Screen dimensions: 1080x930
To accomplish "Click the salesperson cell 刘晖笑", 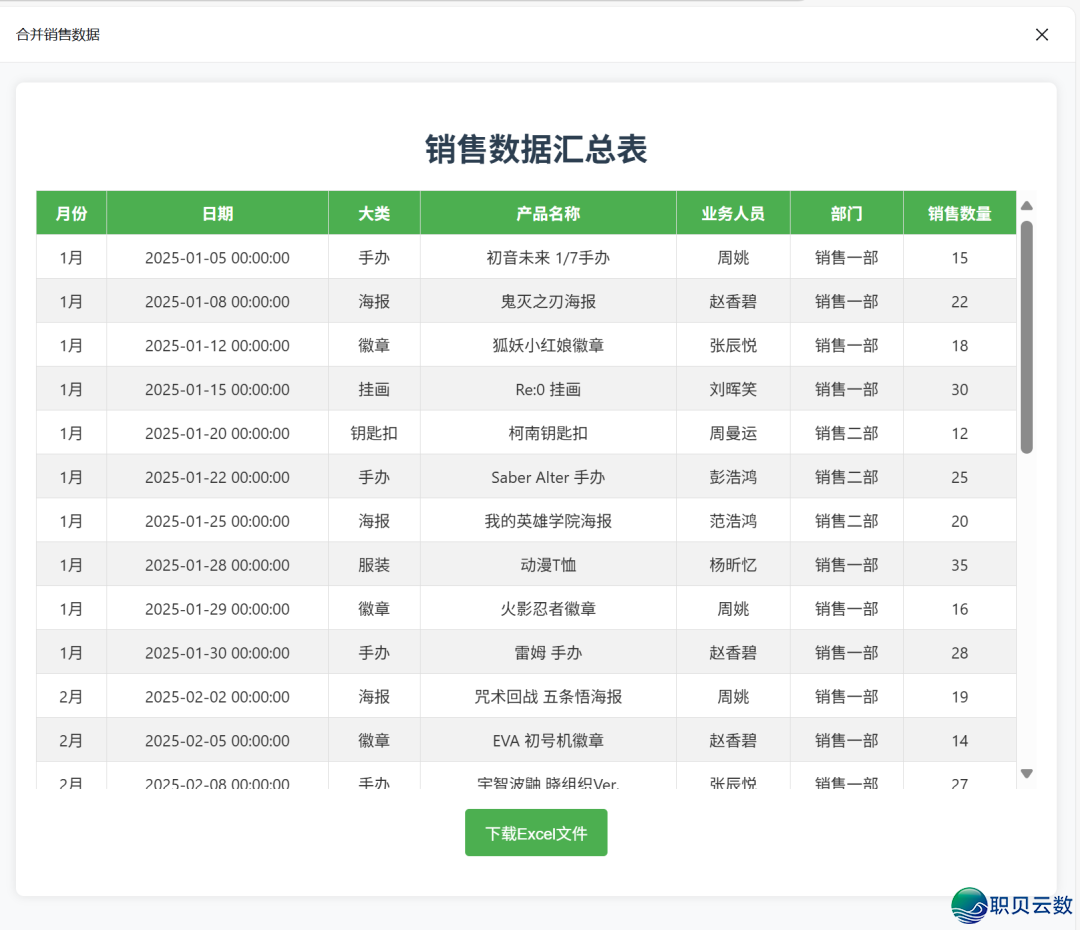I will coord(733,389).
